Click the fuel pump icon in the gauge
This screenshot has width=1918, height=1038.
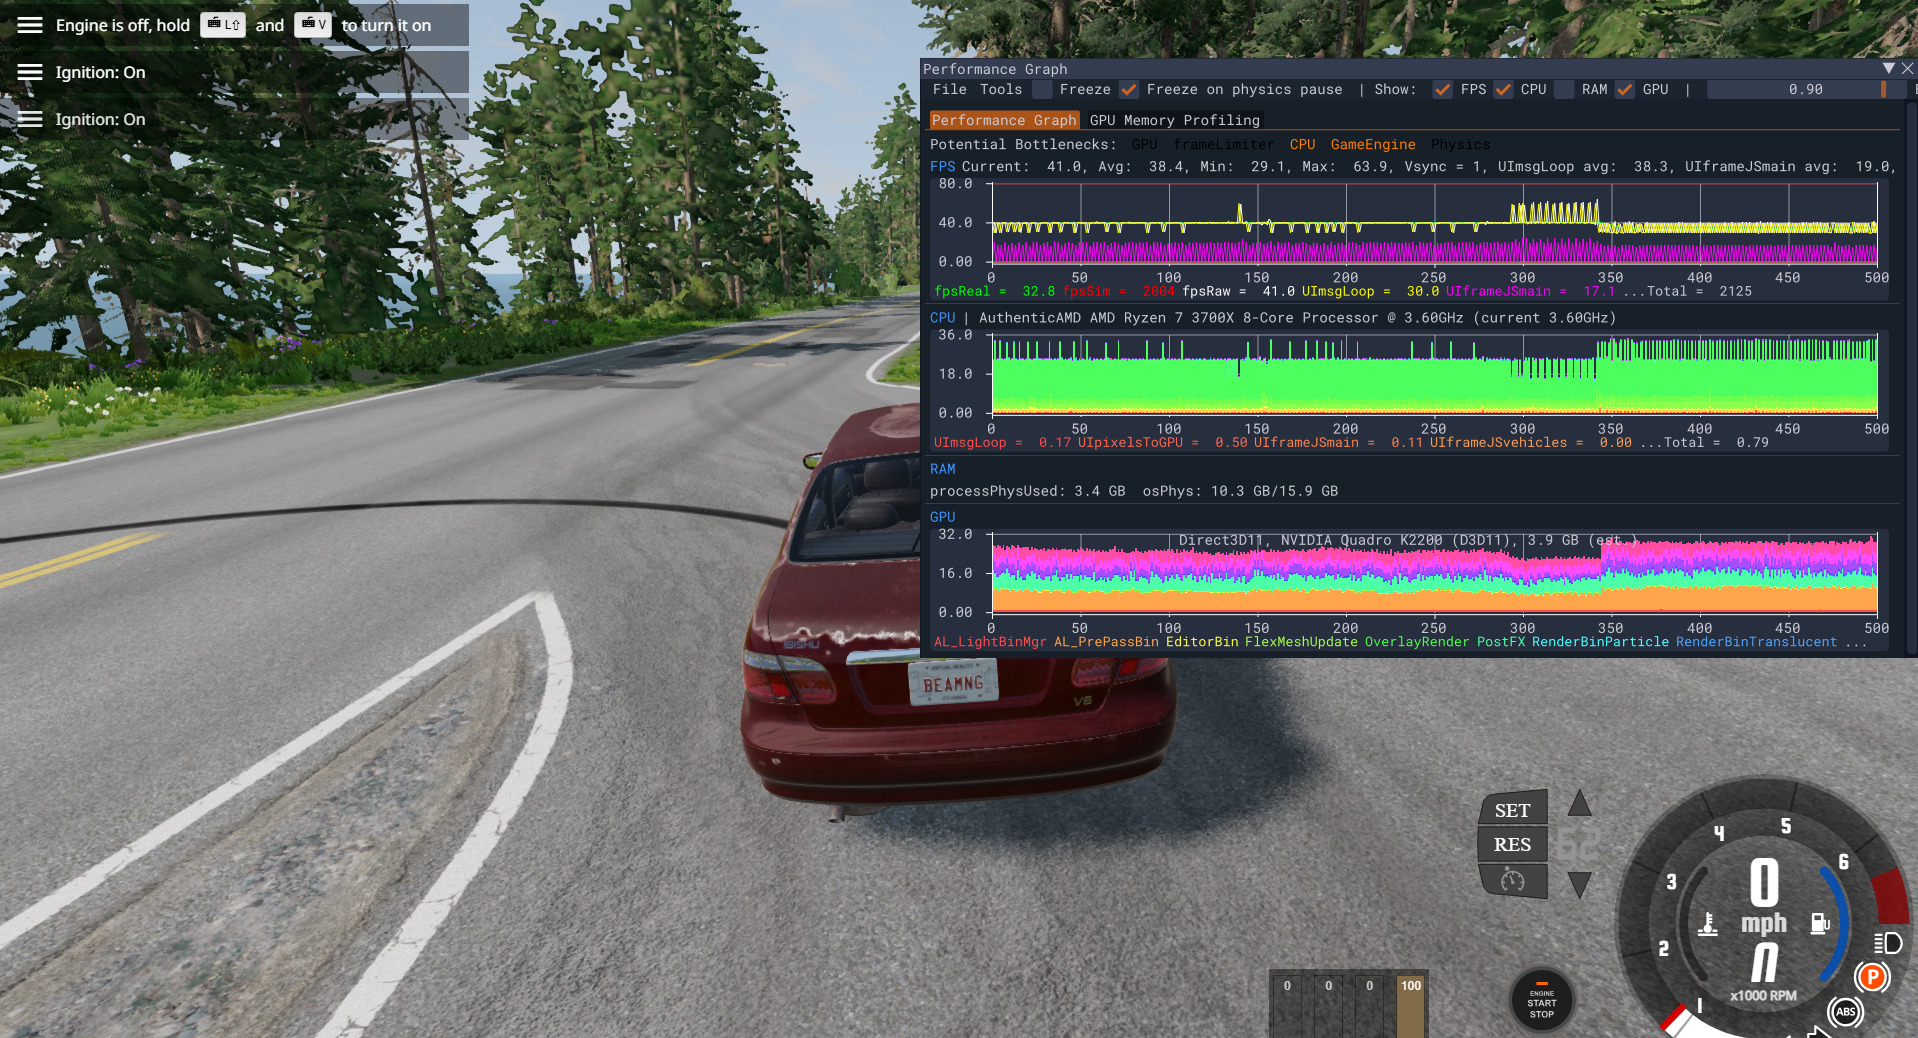click(x=1820, y=923)
